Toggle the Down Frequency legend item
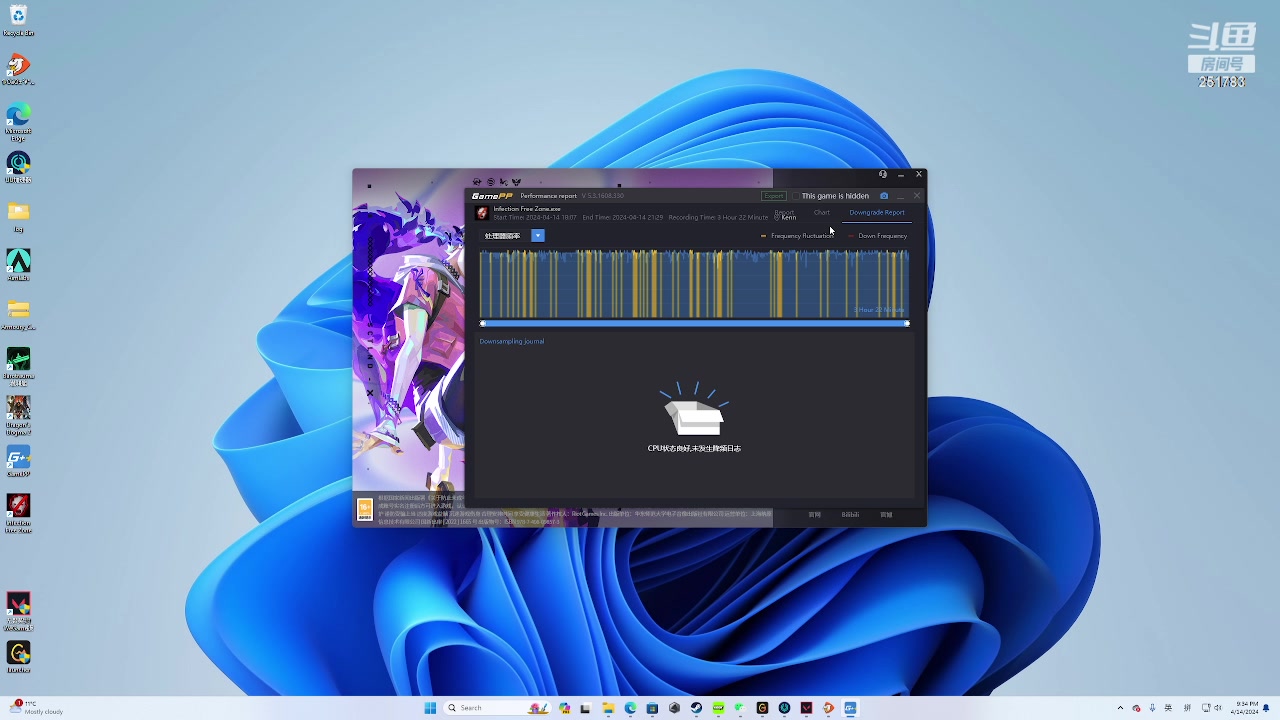Image resolution: width=1280 pixels, height=720 pixels. (877, 236)
